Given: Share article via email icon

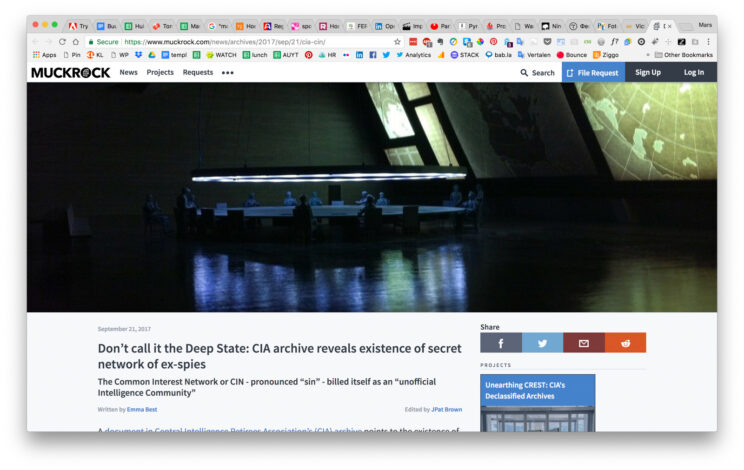Looking at the screenshot, I should [584, 343].
